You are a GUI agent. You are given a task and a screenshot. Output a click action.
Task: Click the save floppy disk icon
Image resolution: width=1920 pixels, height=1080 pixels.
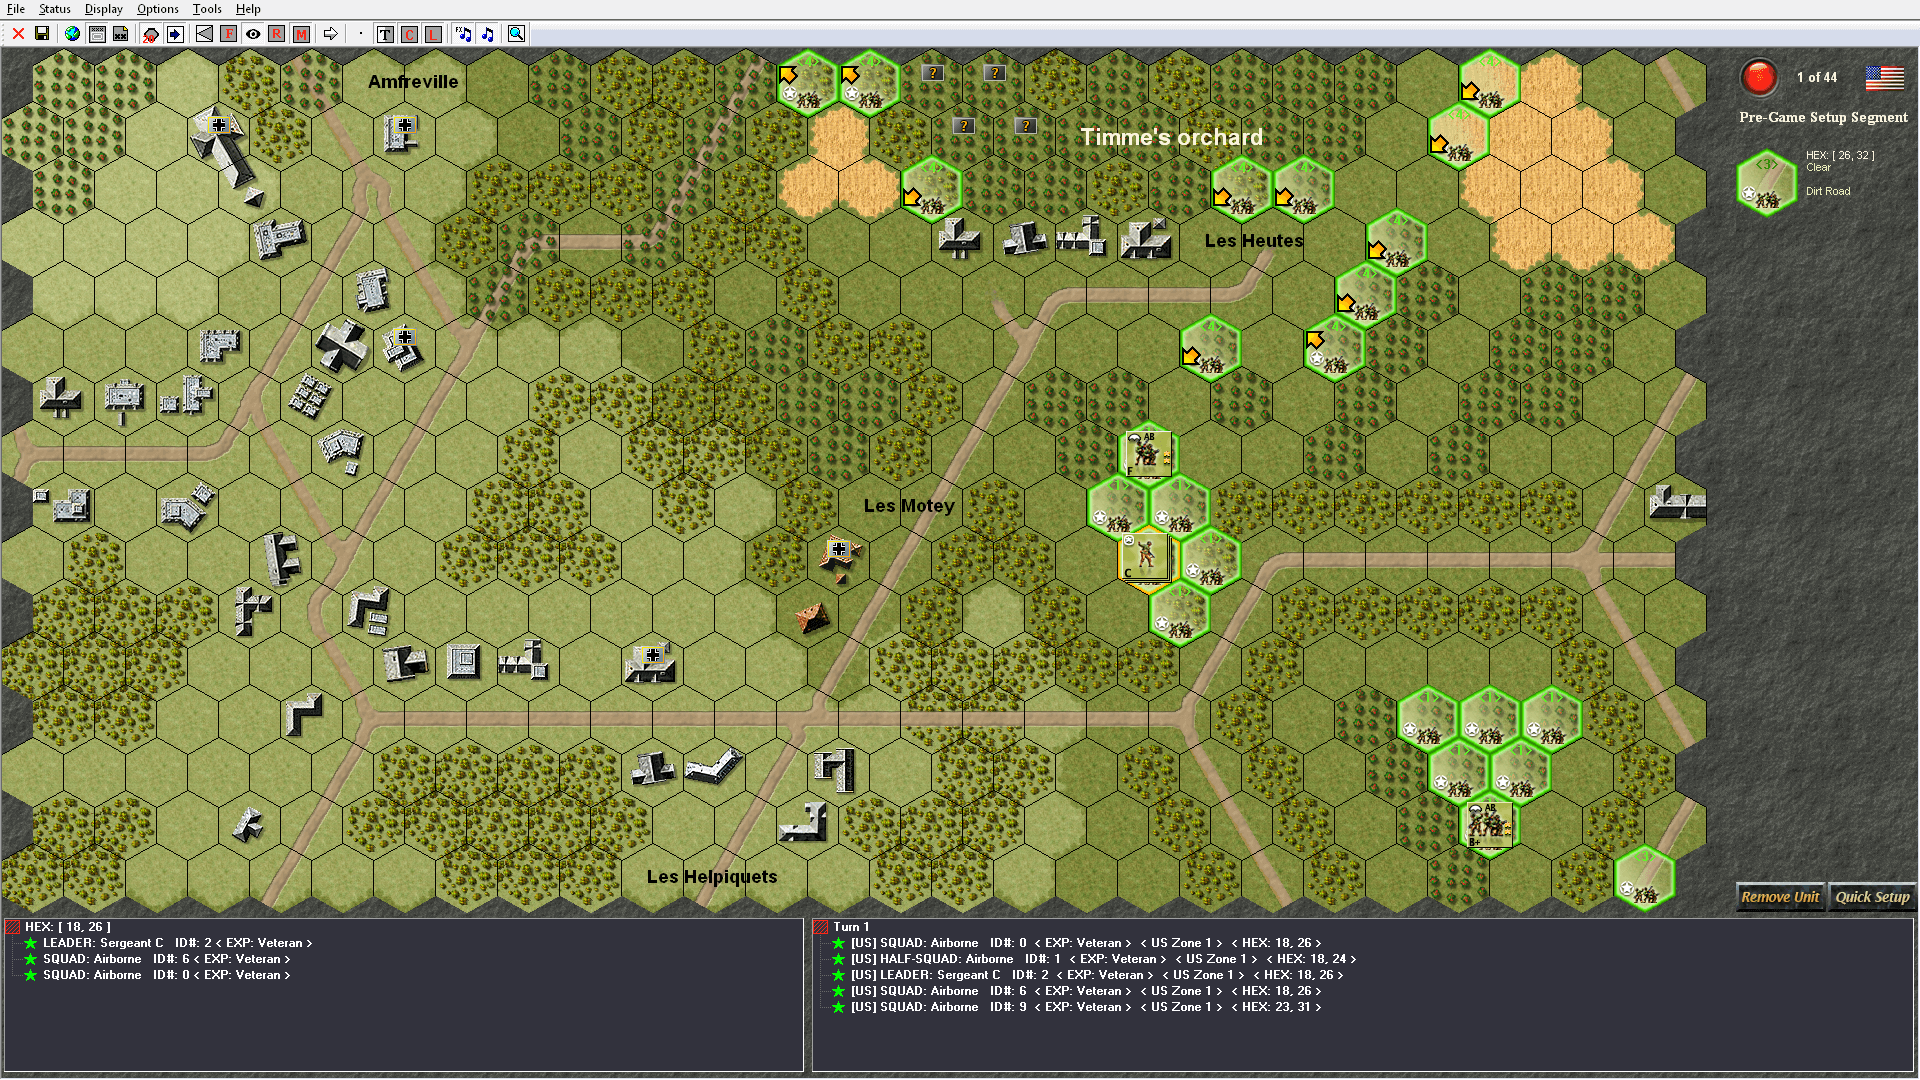(42, 34)
